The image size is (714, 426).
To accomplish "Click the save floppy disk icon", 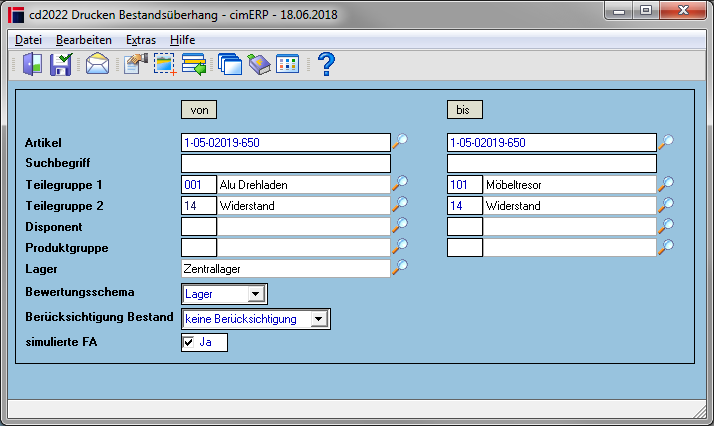I will click(x=61, y=64).
